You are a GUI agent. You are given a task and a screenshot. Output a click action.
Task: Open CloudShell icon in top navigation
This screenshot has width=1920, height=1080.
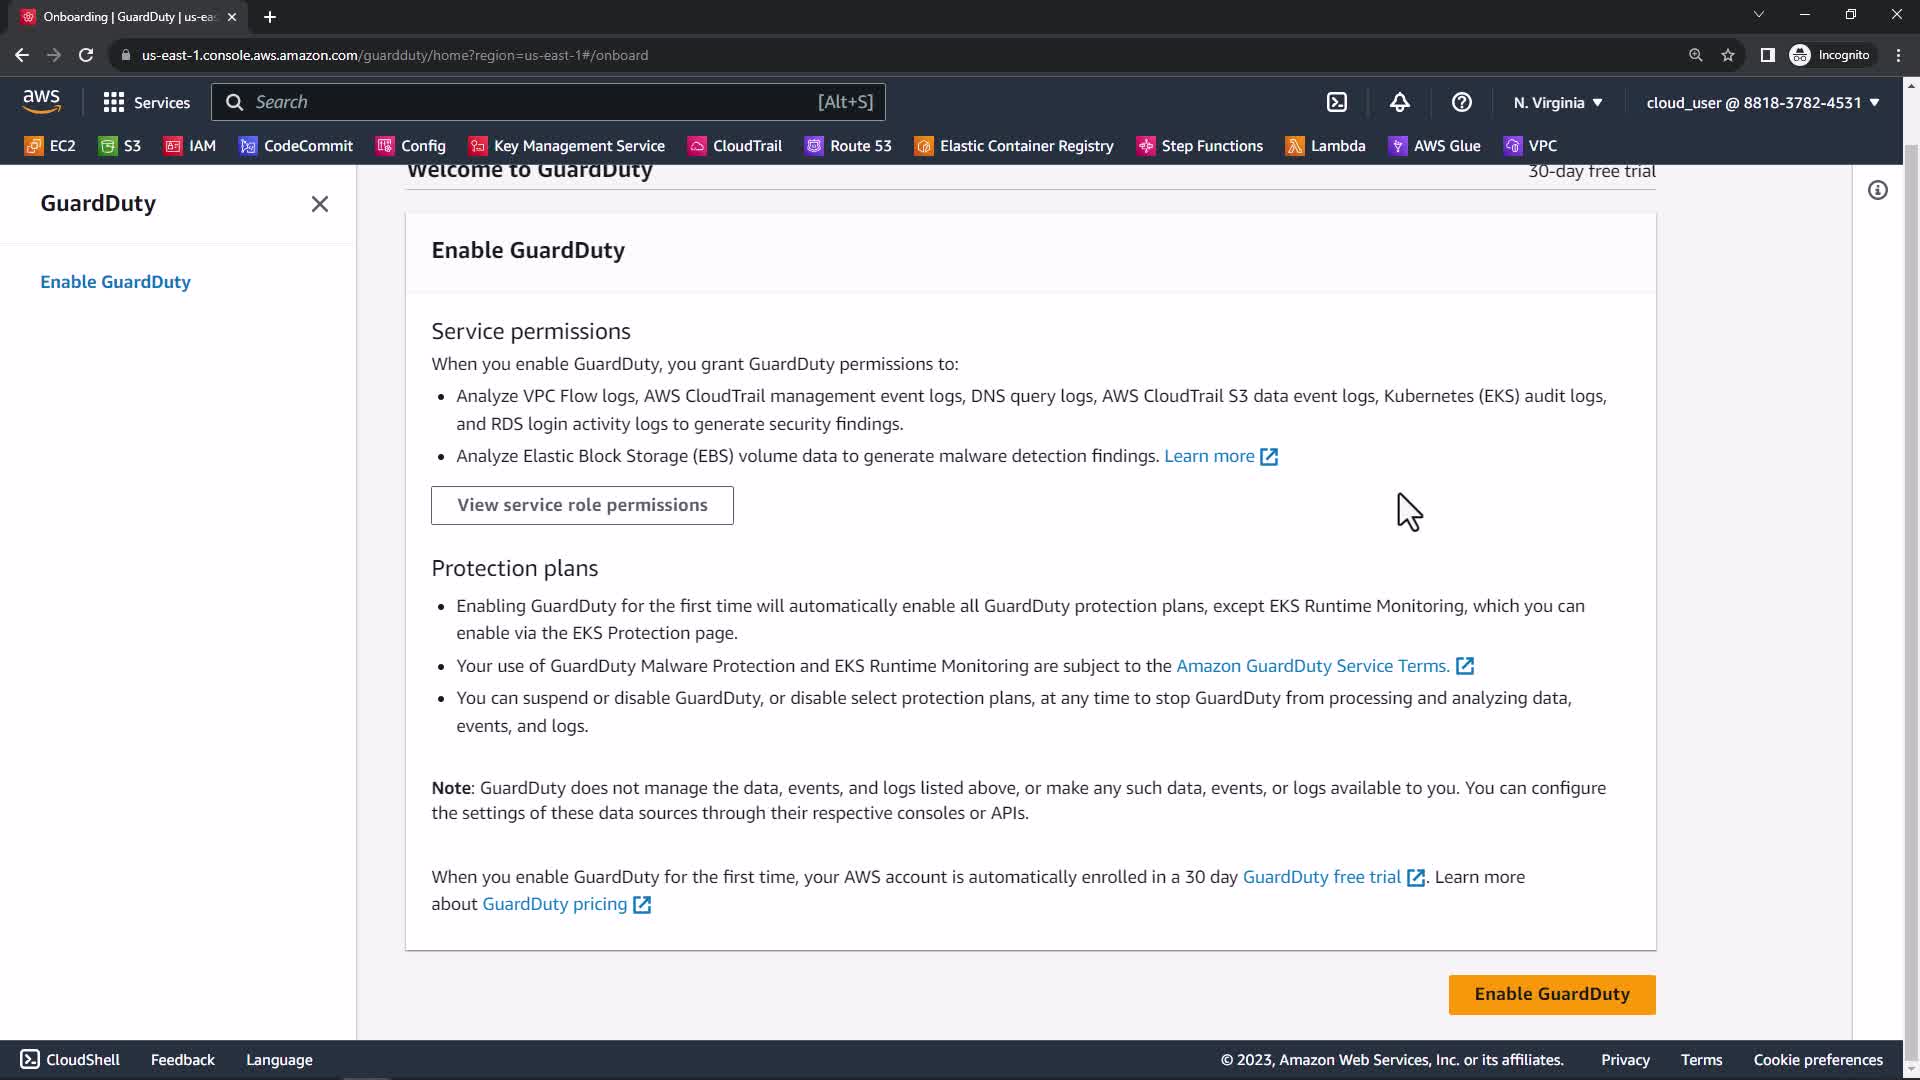[1337, 102]
